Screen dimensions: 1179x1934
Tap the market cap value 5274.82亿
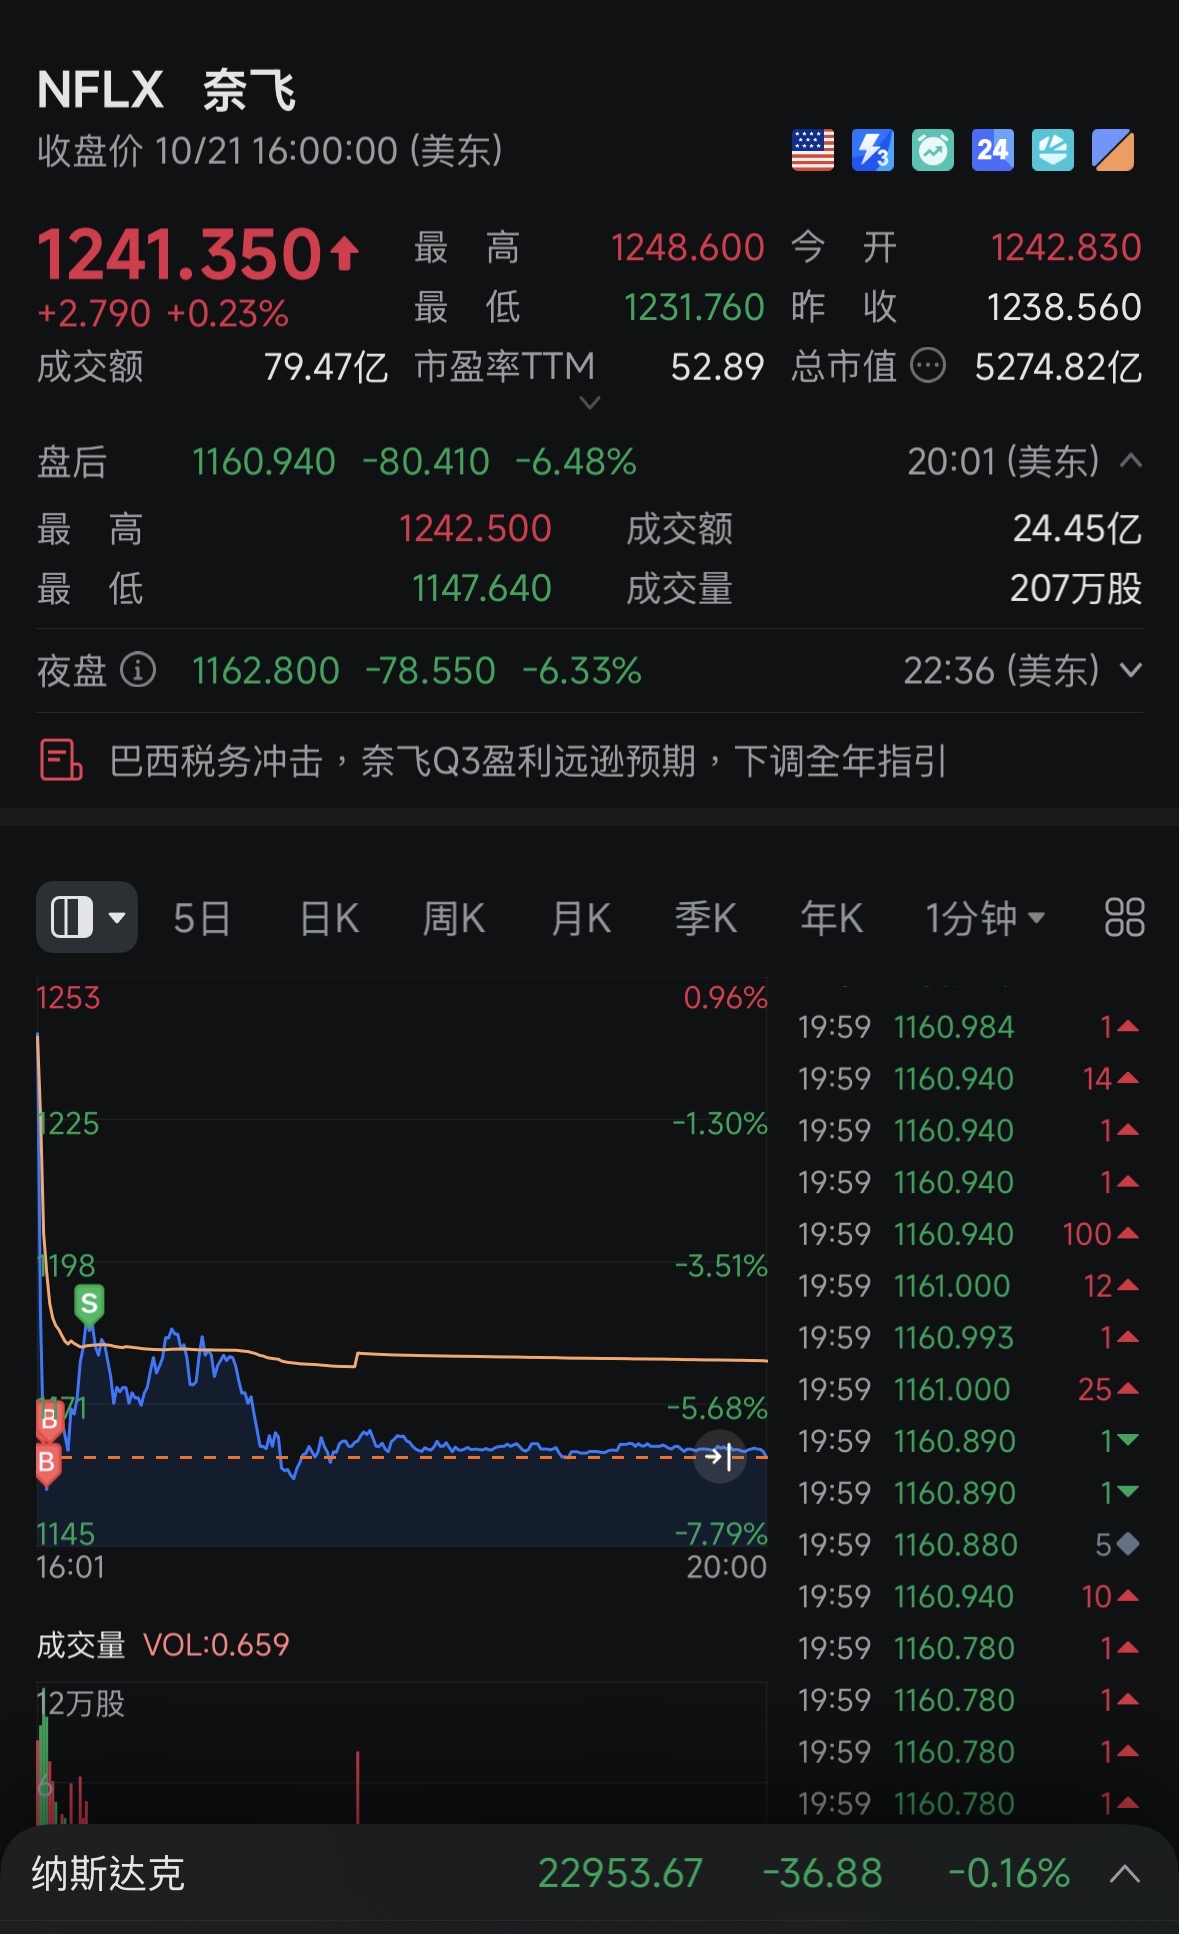click(1058, 367)
